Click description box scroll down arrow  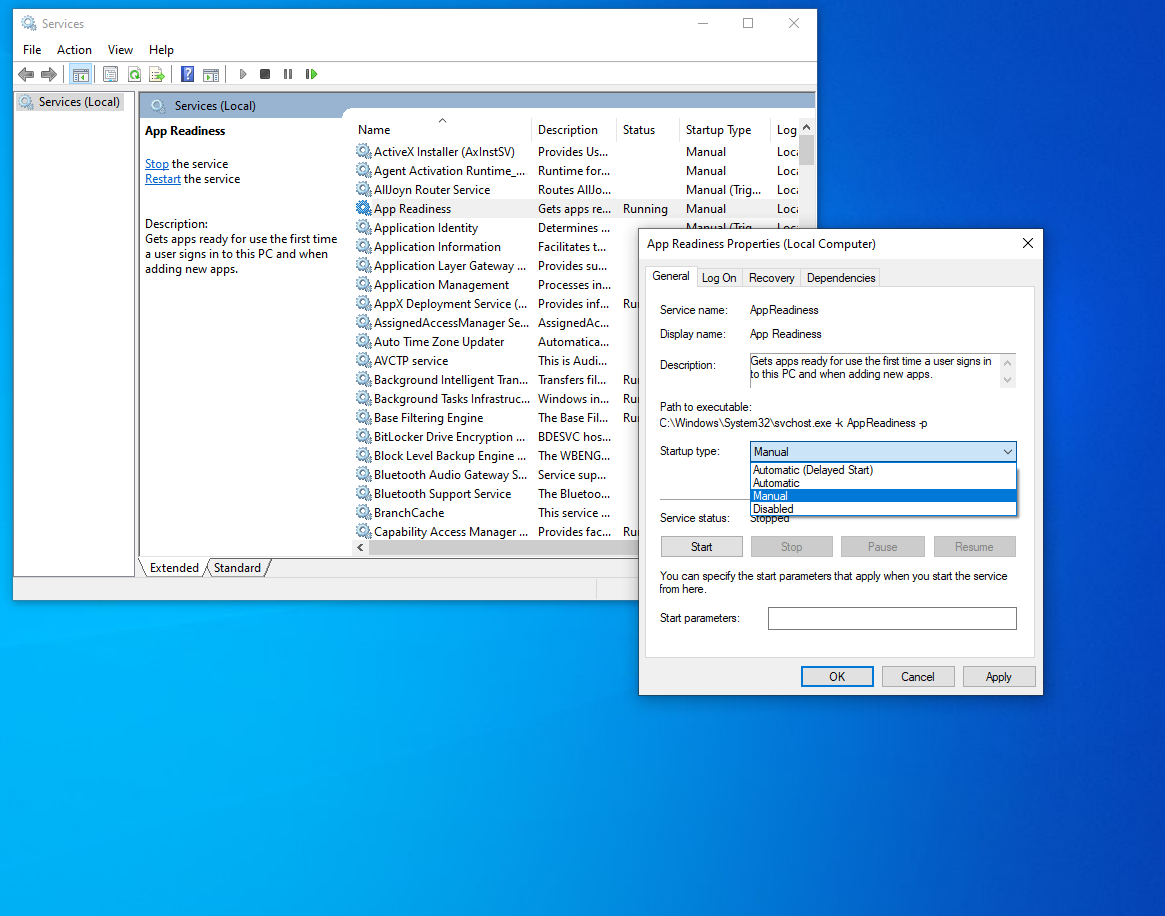[x=1007, y=380]
